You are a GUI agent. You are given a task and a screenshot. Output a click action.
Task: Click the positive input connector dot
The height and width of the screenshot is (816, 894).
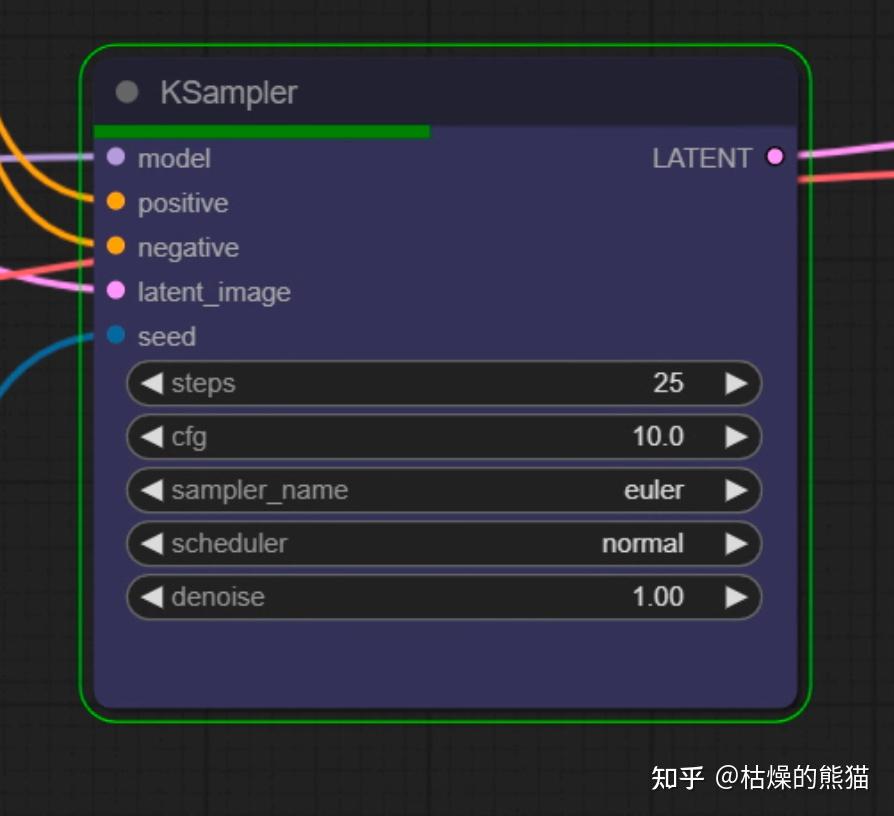[116, 201]
